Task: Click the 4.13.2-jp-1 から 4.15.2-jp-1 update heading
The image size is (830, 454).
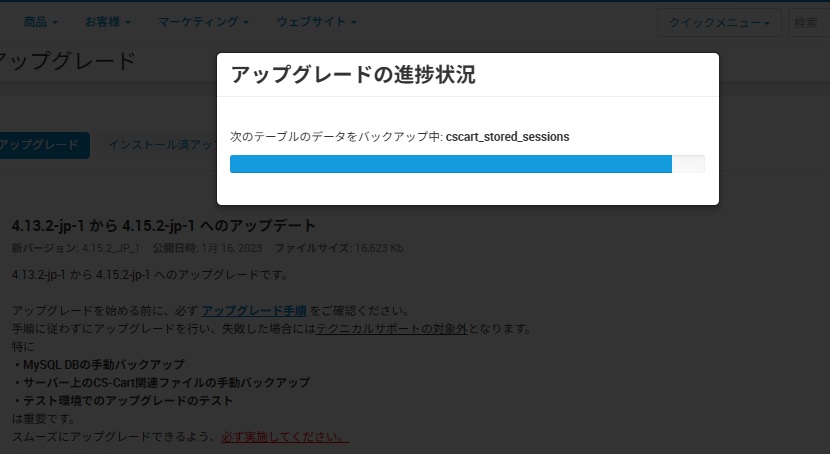Action: click(163, 225)
